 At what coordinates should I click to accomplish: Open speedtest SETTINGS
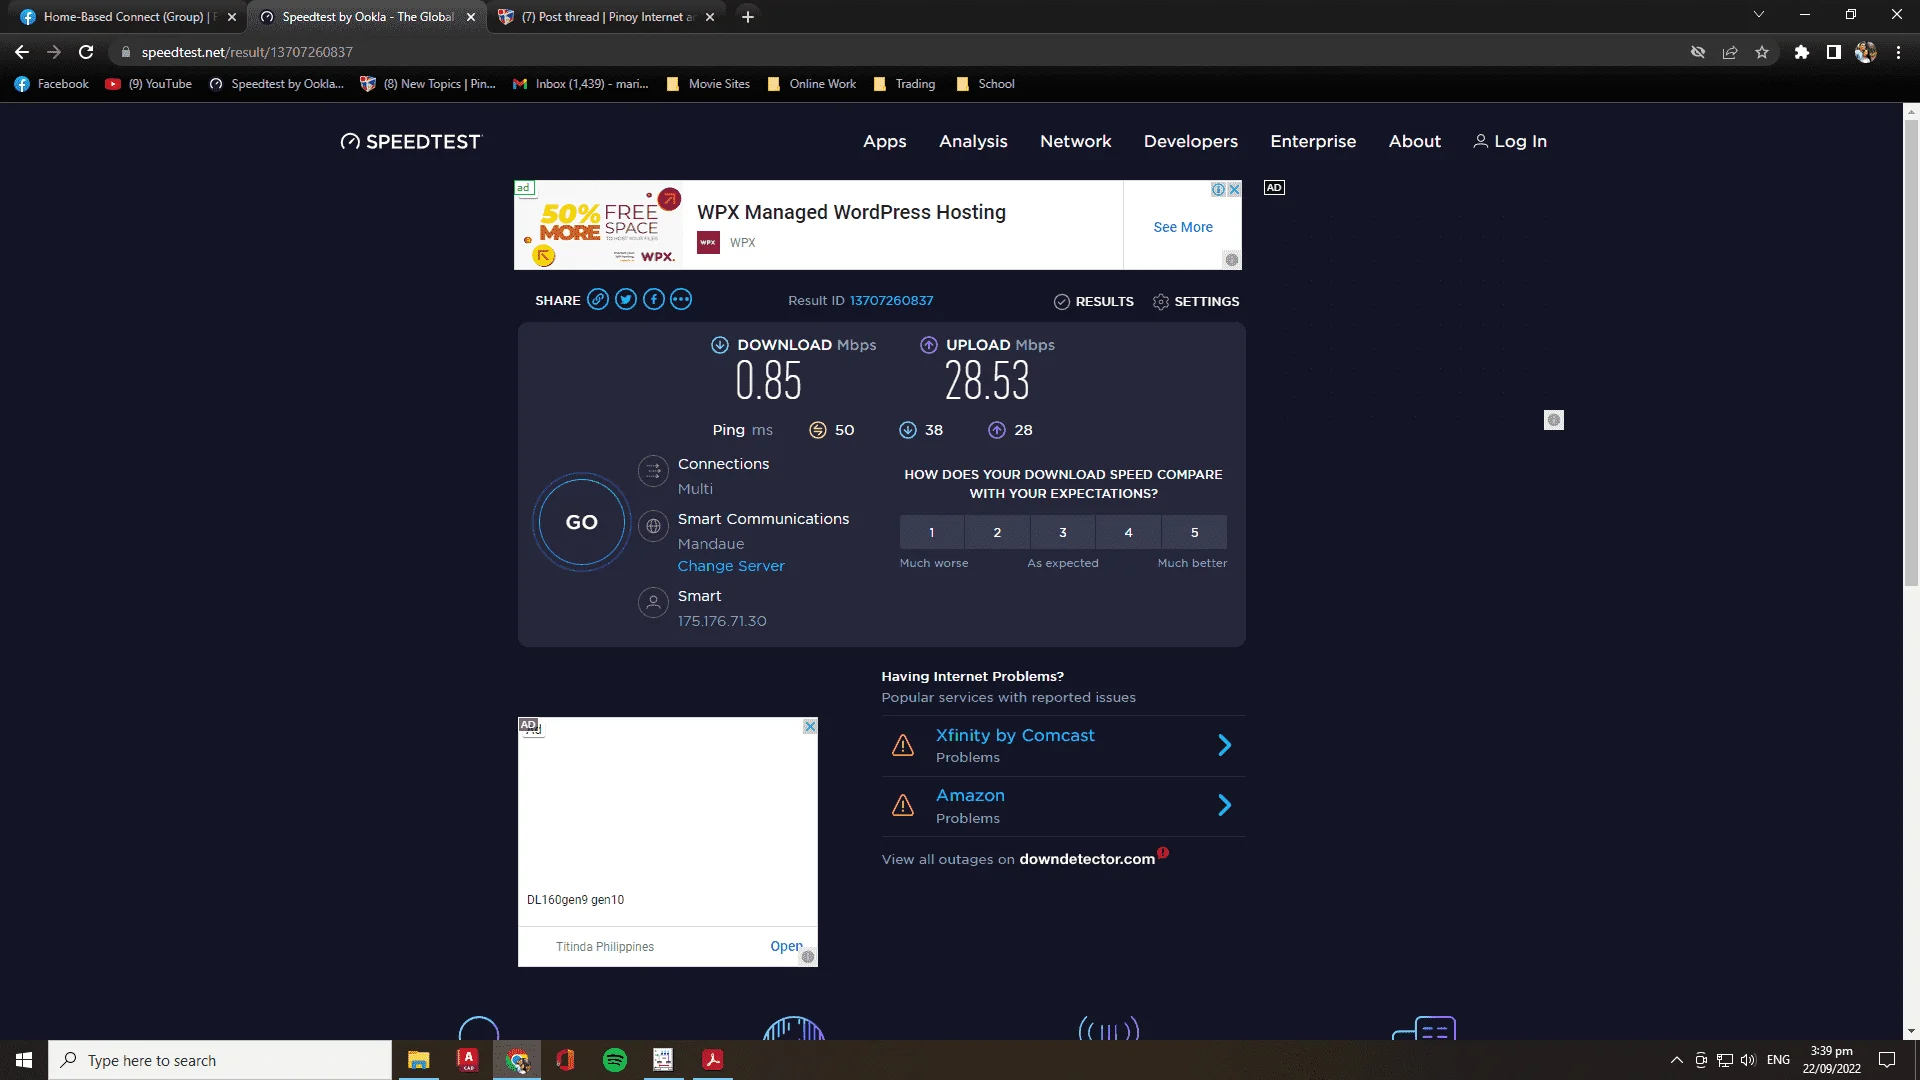click(x=1196, y=302)
